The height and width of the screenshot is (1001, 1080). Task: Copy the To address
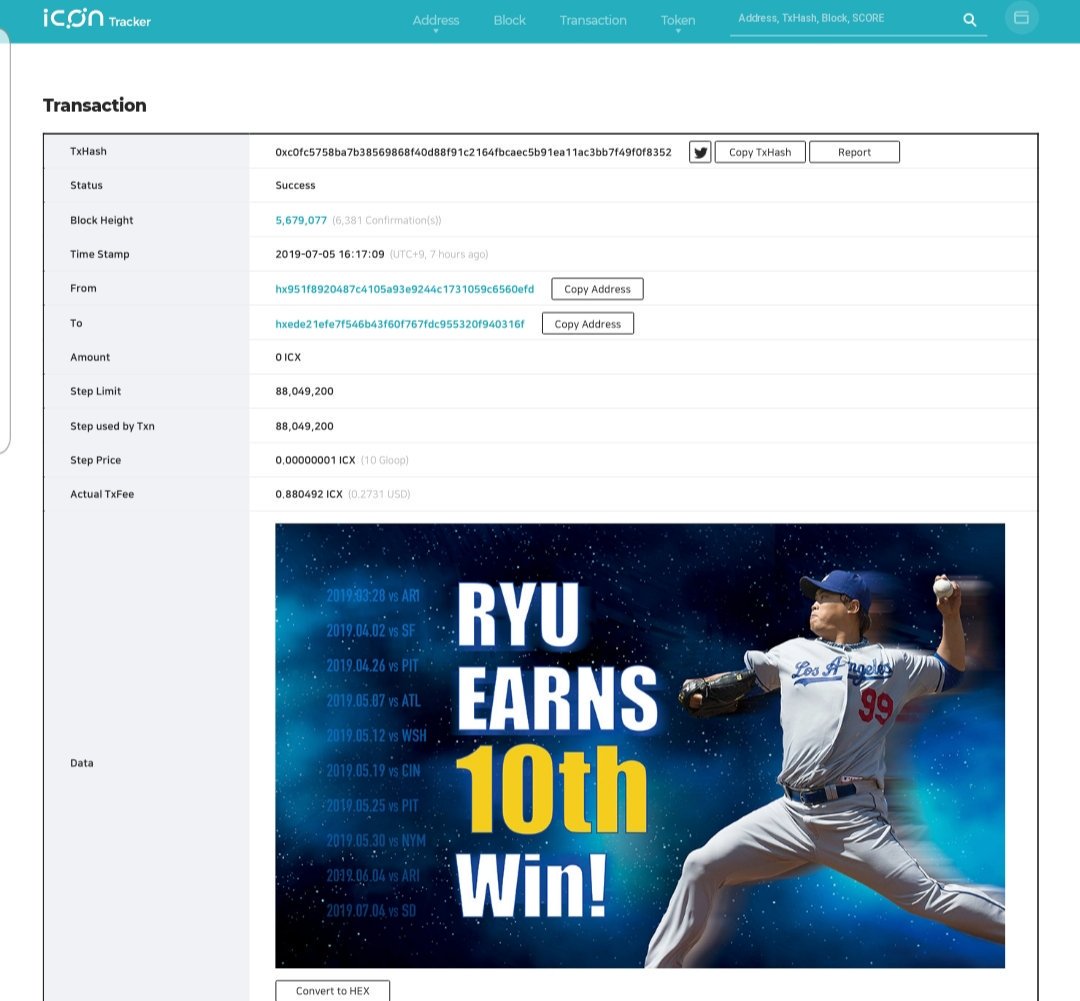click(587, 324)
